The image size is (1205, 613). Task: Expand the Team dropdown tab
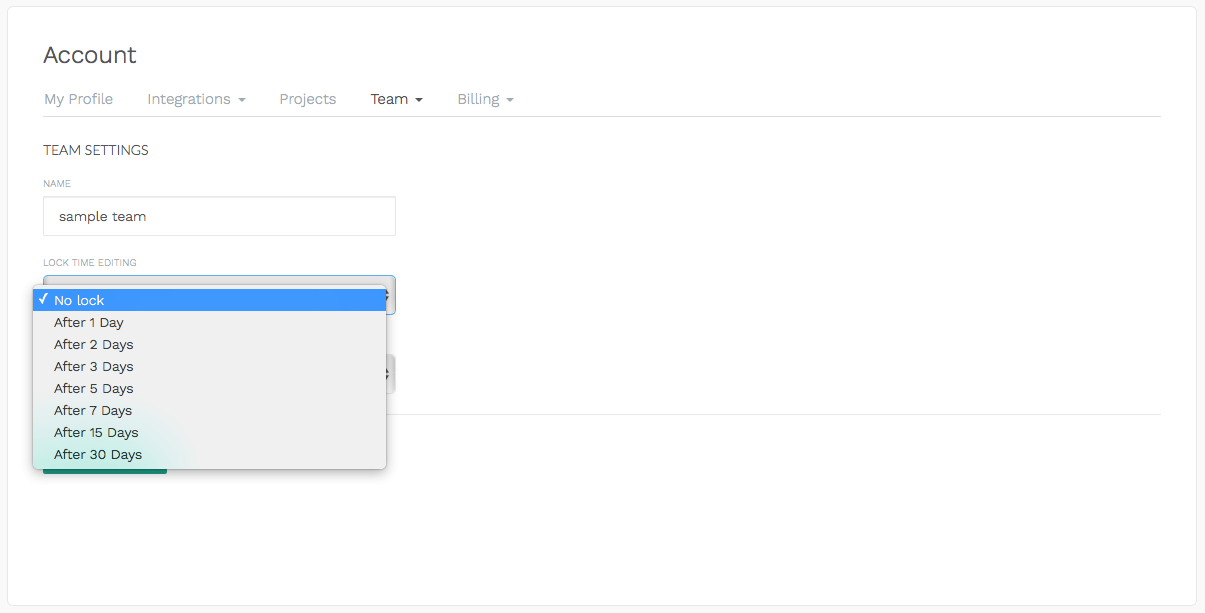pyautogui.click(x=396, y=99)
